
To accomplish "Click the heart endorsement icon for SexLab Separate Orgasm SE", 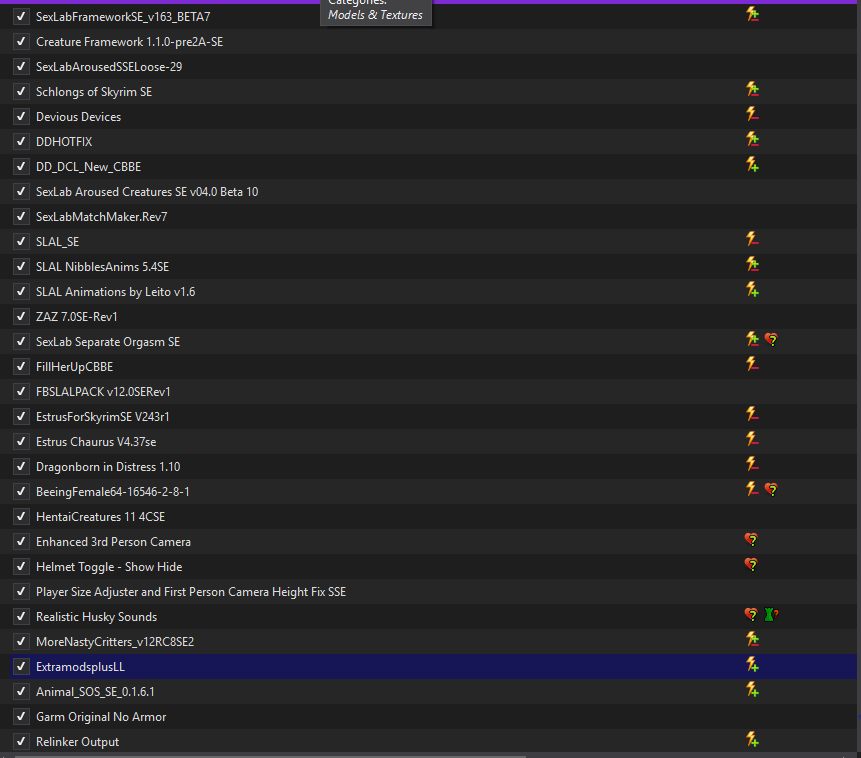I will click(771, 340).
